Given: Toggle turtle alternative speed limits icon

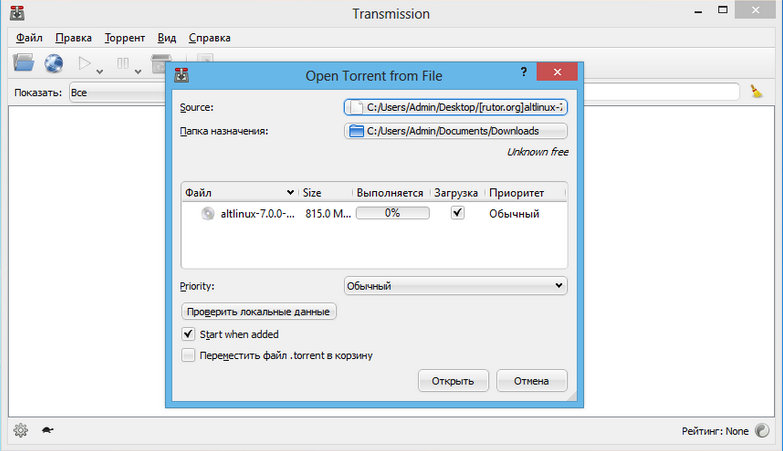Looking at the screenshot, I should point(47,430).
